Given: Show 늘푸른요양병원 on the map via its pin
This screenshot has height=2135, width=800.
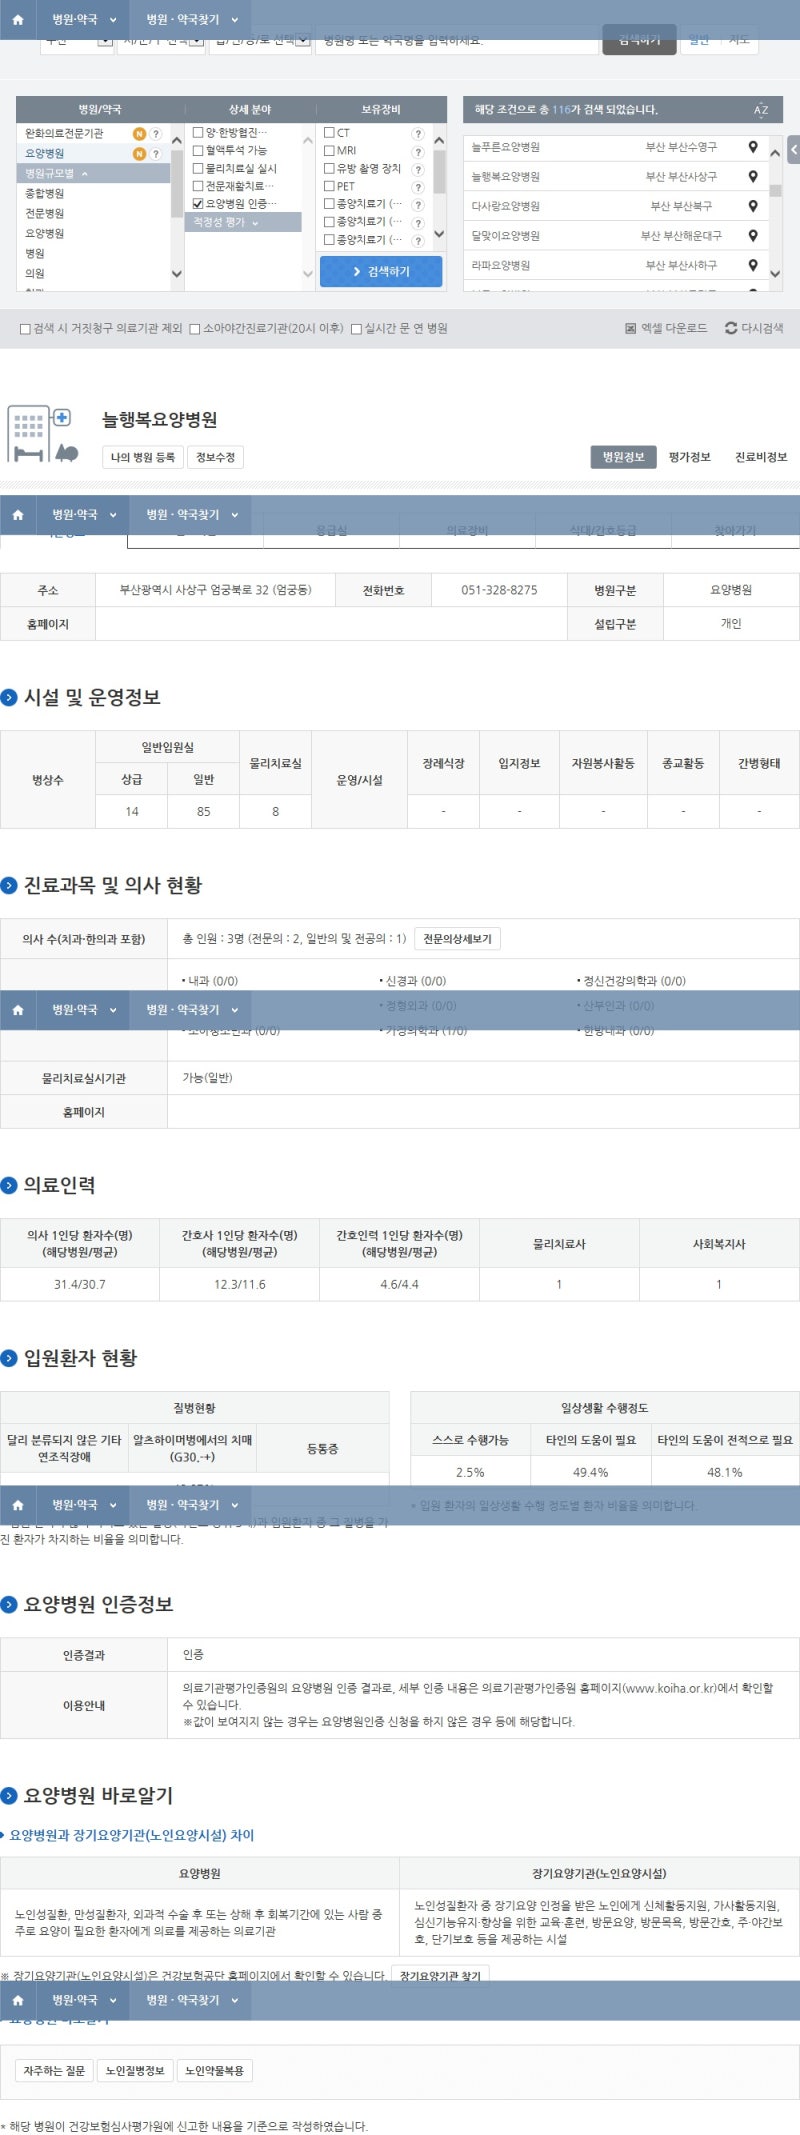Looking at the screenshot, I should point(753,147).
